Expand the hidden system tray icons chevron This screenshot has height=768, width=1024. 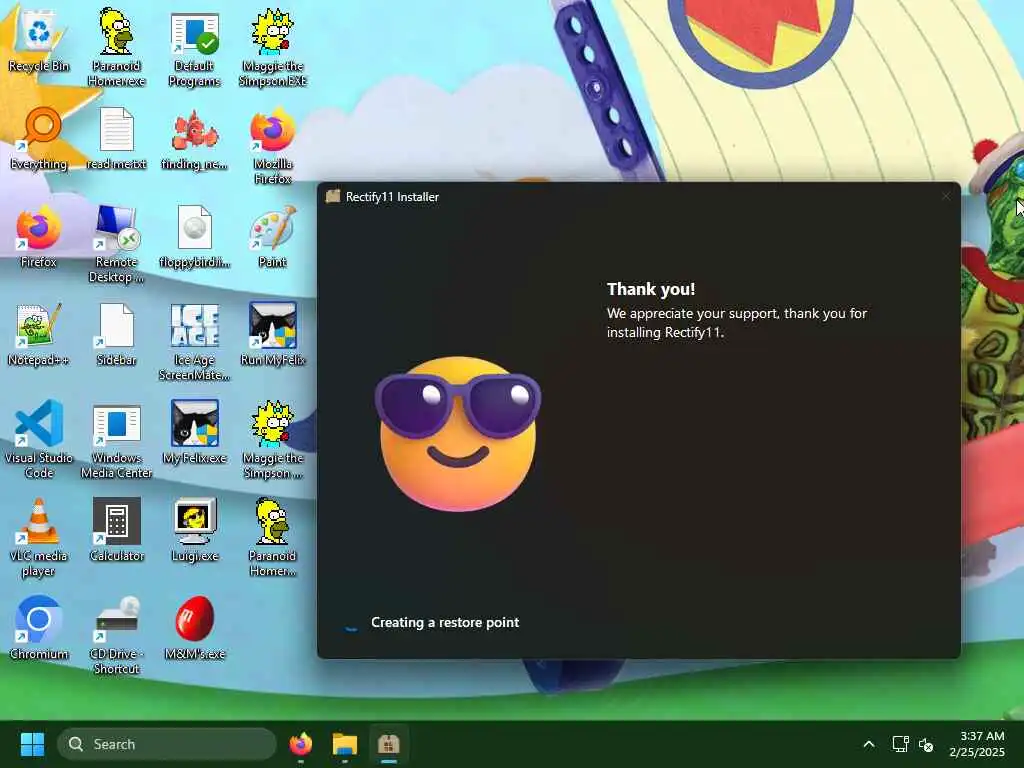(x=869, y=744)
